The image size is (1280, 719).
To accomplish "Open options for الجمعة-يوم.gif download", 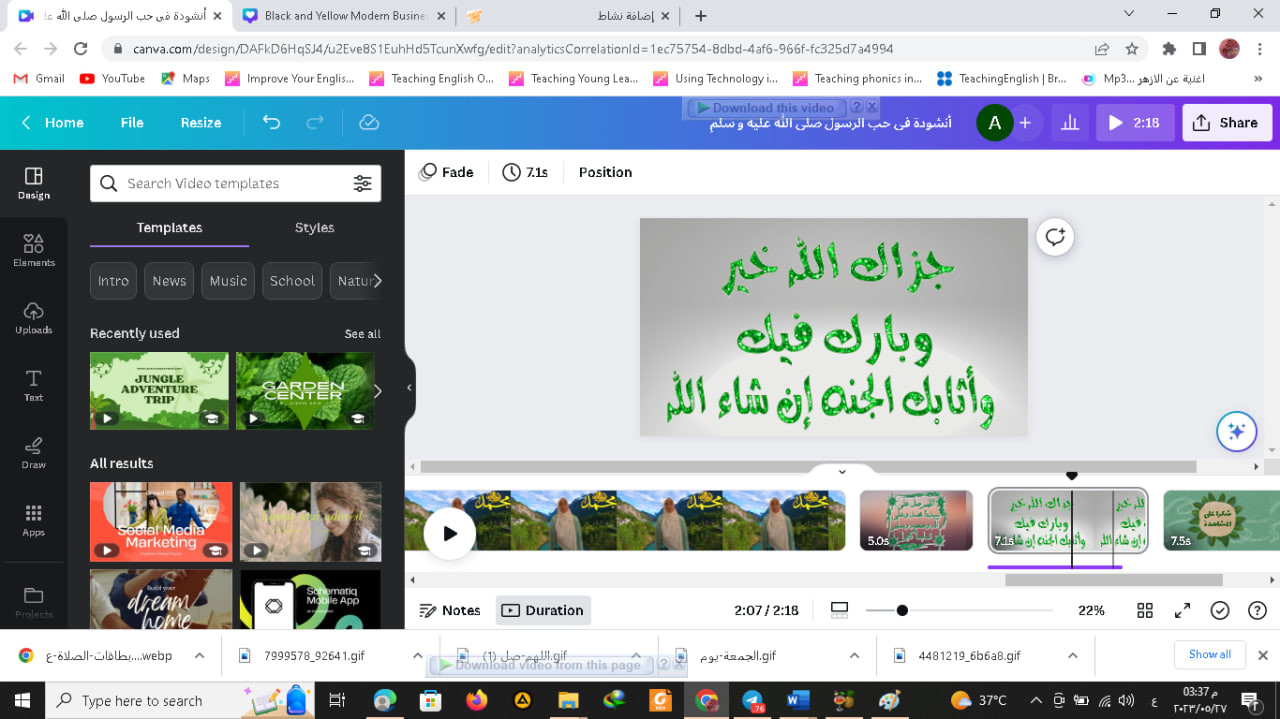I will pyautogui.click(x=854, y=656).
